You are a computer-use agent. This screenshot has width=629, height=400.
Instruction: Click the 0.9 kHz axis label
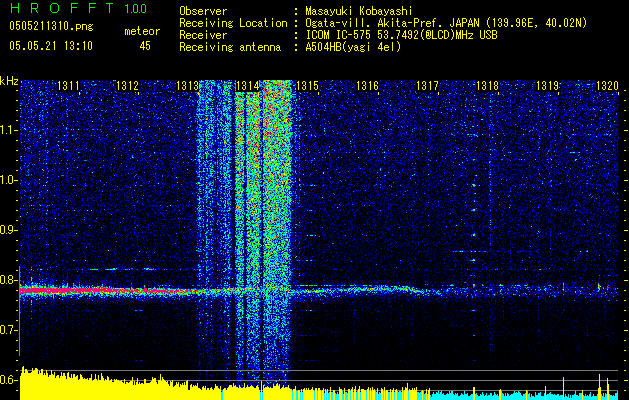(8, 230)
